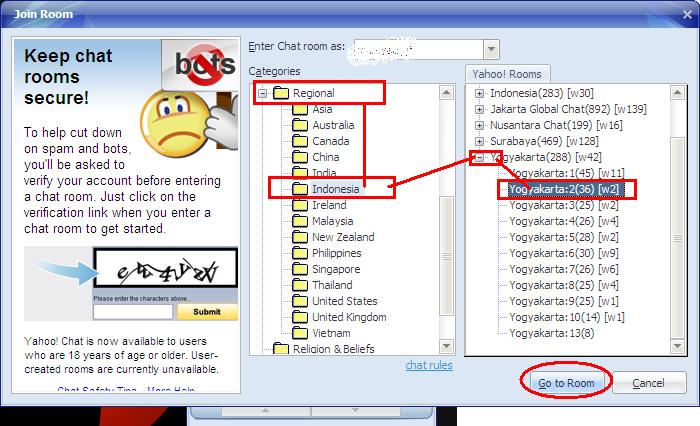Viewport: 700px width, 426px height.
Task: Select the India folder icon
Action: tap(300, 173)
